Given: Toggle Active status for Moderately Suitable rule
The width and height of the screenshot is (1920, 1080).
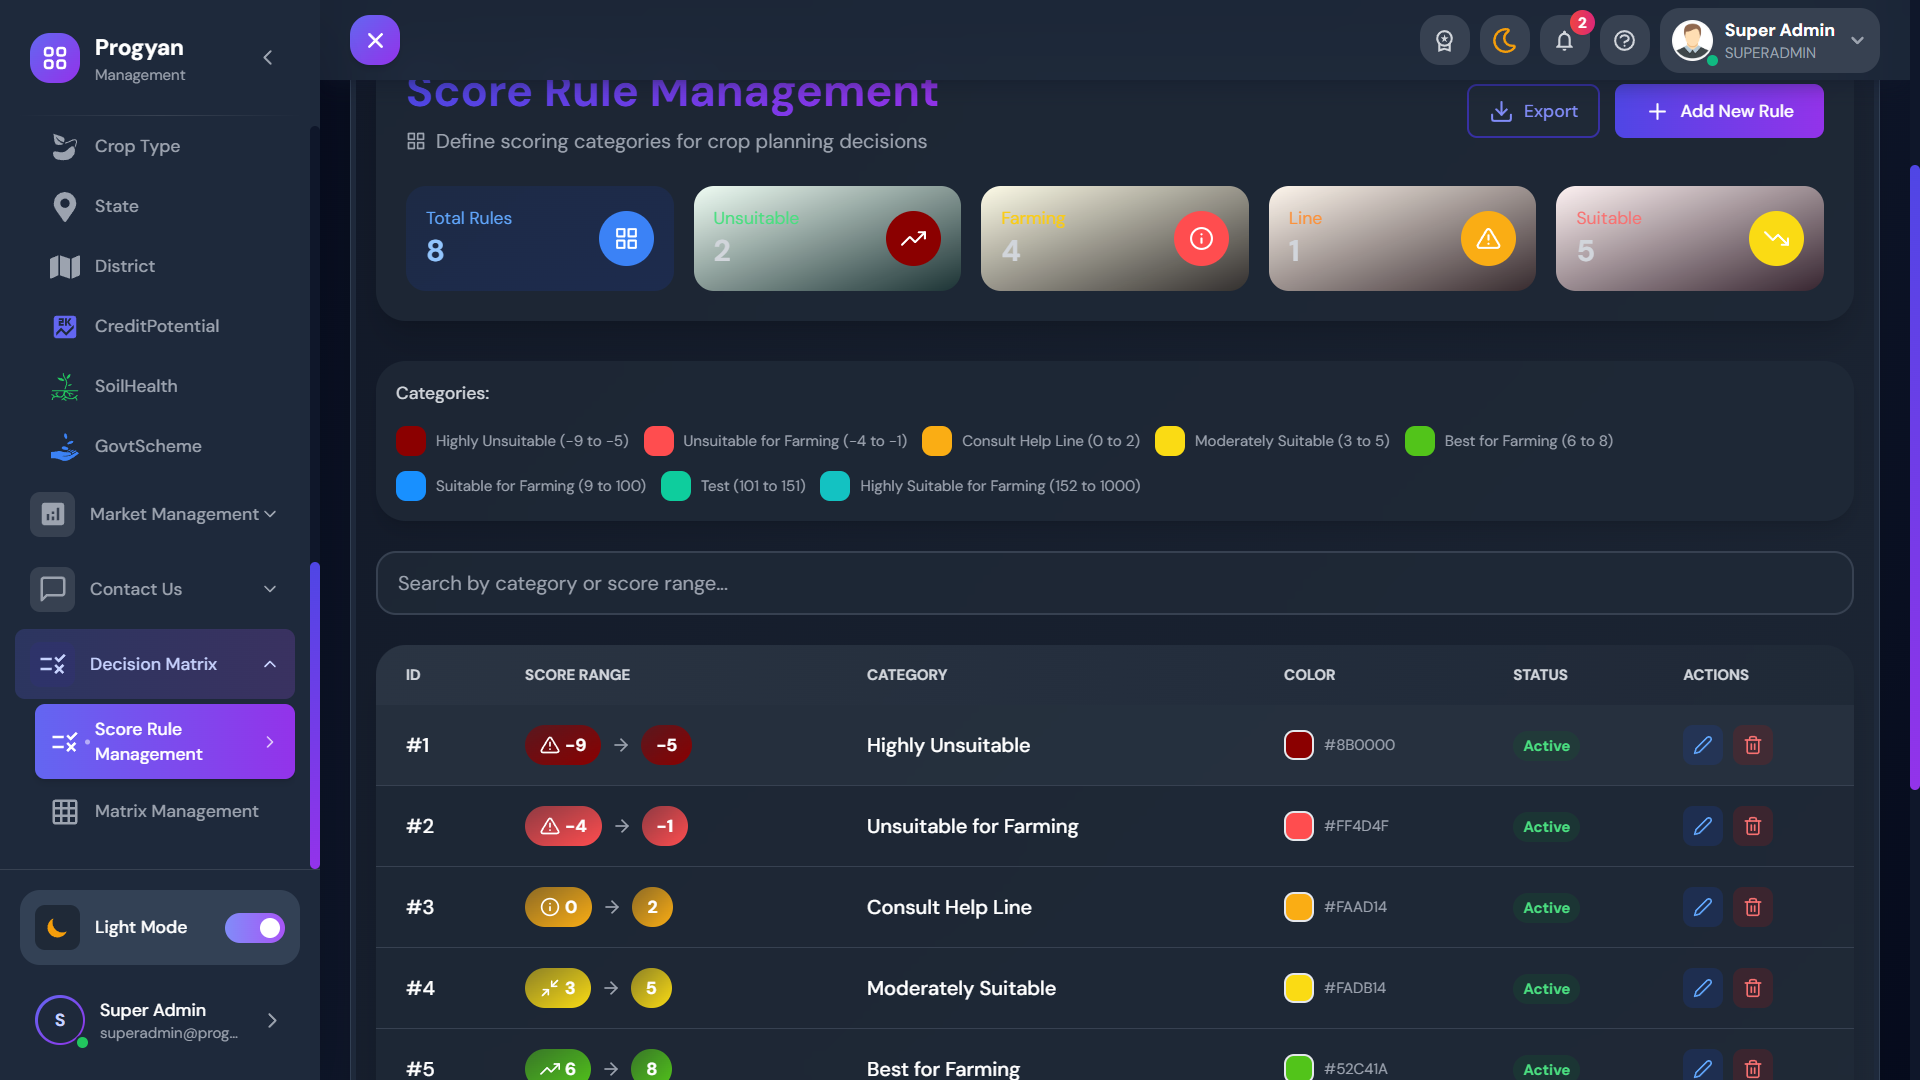Looking at the screenshot, I should click(1546, 989).
